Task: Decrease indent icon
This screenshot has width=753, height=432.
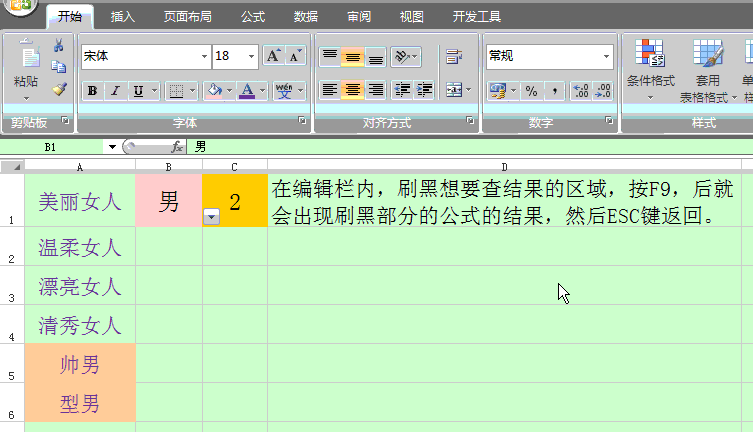Action: [x=402, y=90]
